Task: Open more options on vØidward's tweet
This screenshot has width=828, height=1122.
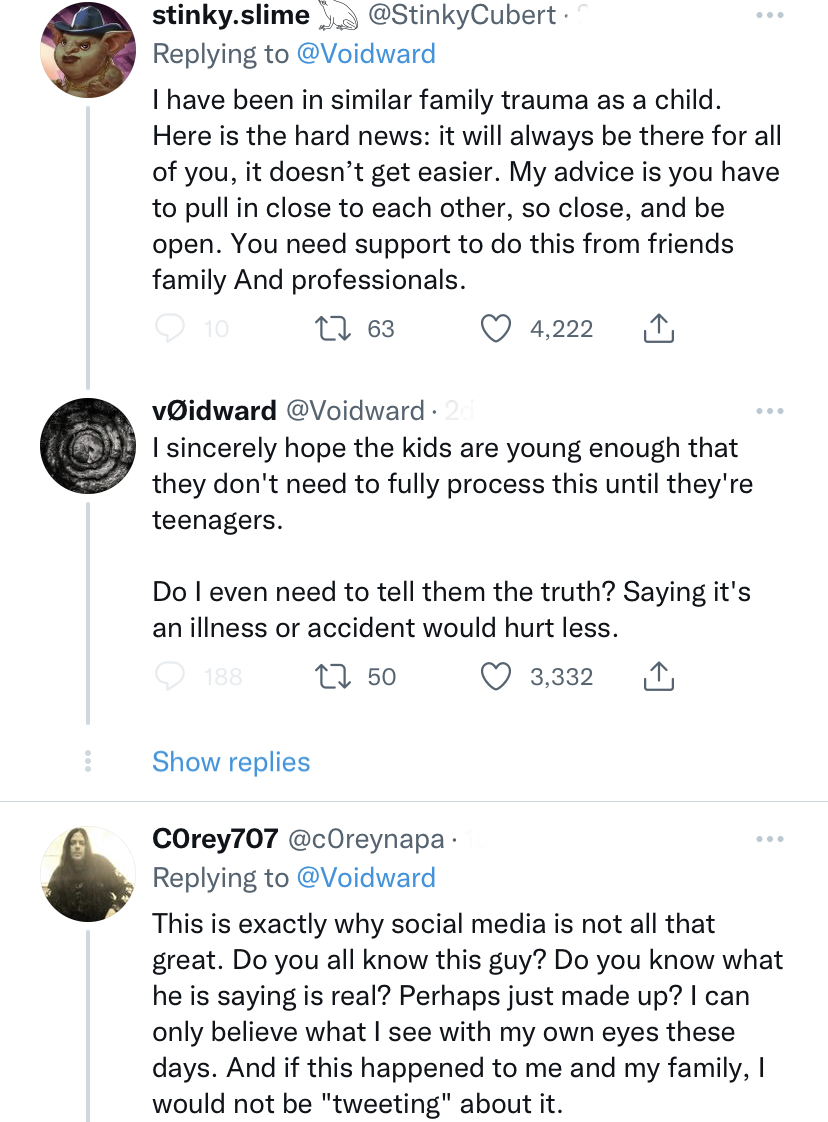Action: pyautogui.click(x=770, y=411)
